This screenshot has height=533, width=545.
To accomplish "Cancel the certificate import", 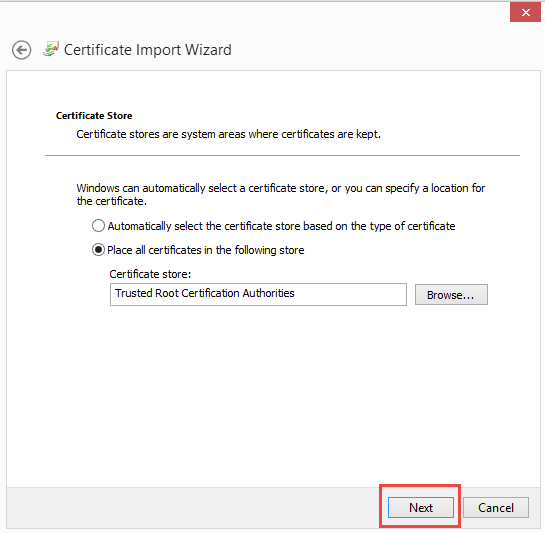I will [x=496, y=508].
